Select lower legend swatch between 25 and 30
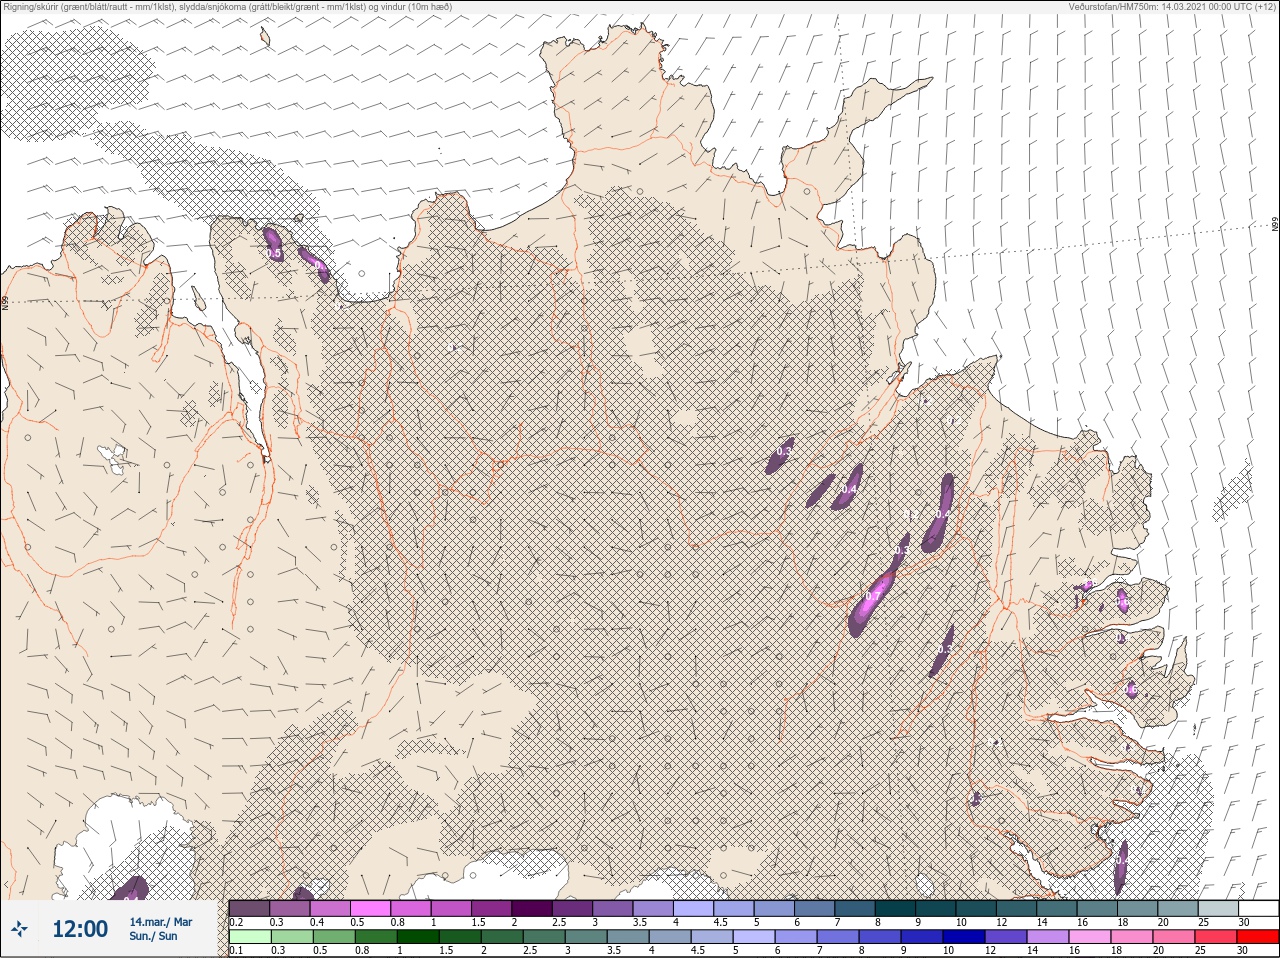The width and height of the screenshot is (1280, 958). pyautogui.click(x=1218, y=937)
